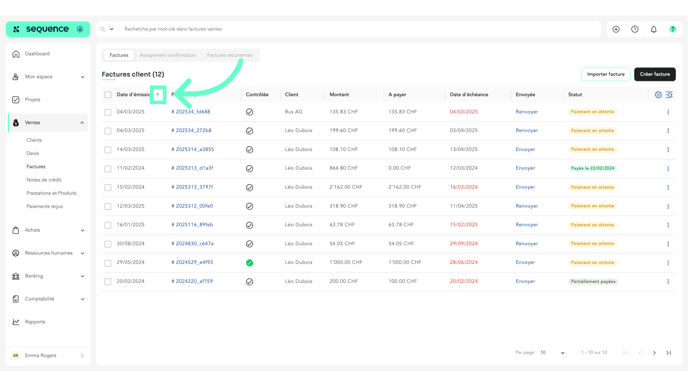
Task: Tick the select-all checkbox in table header
Action: pos(108,95)
